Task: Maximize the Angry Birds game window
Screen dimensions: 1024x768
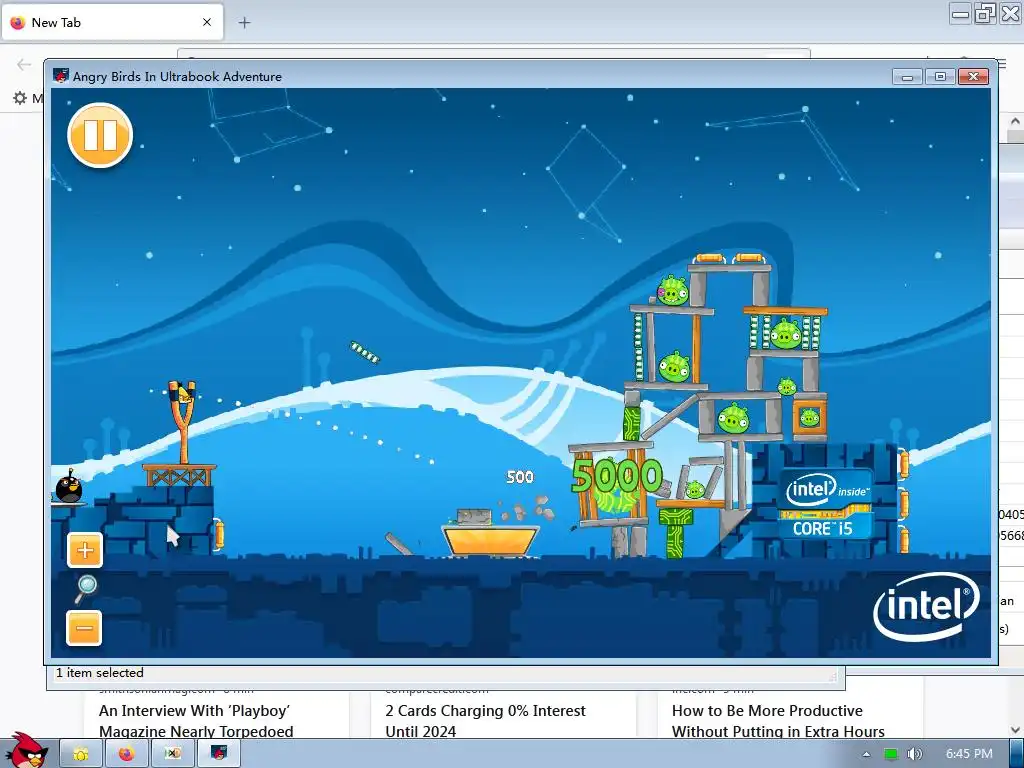Action: coord(940,76)
